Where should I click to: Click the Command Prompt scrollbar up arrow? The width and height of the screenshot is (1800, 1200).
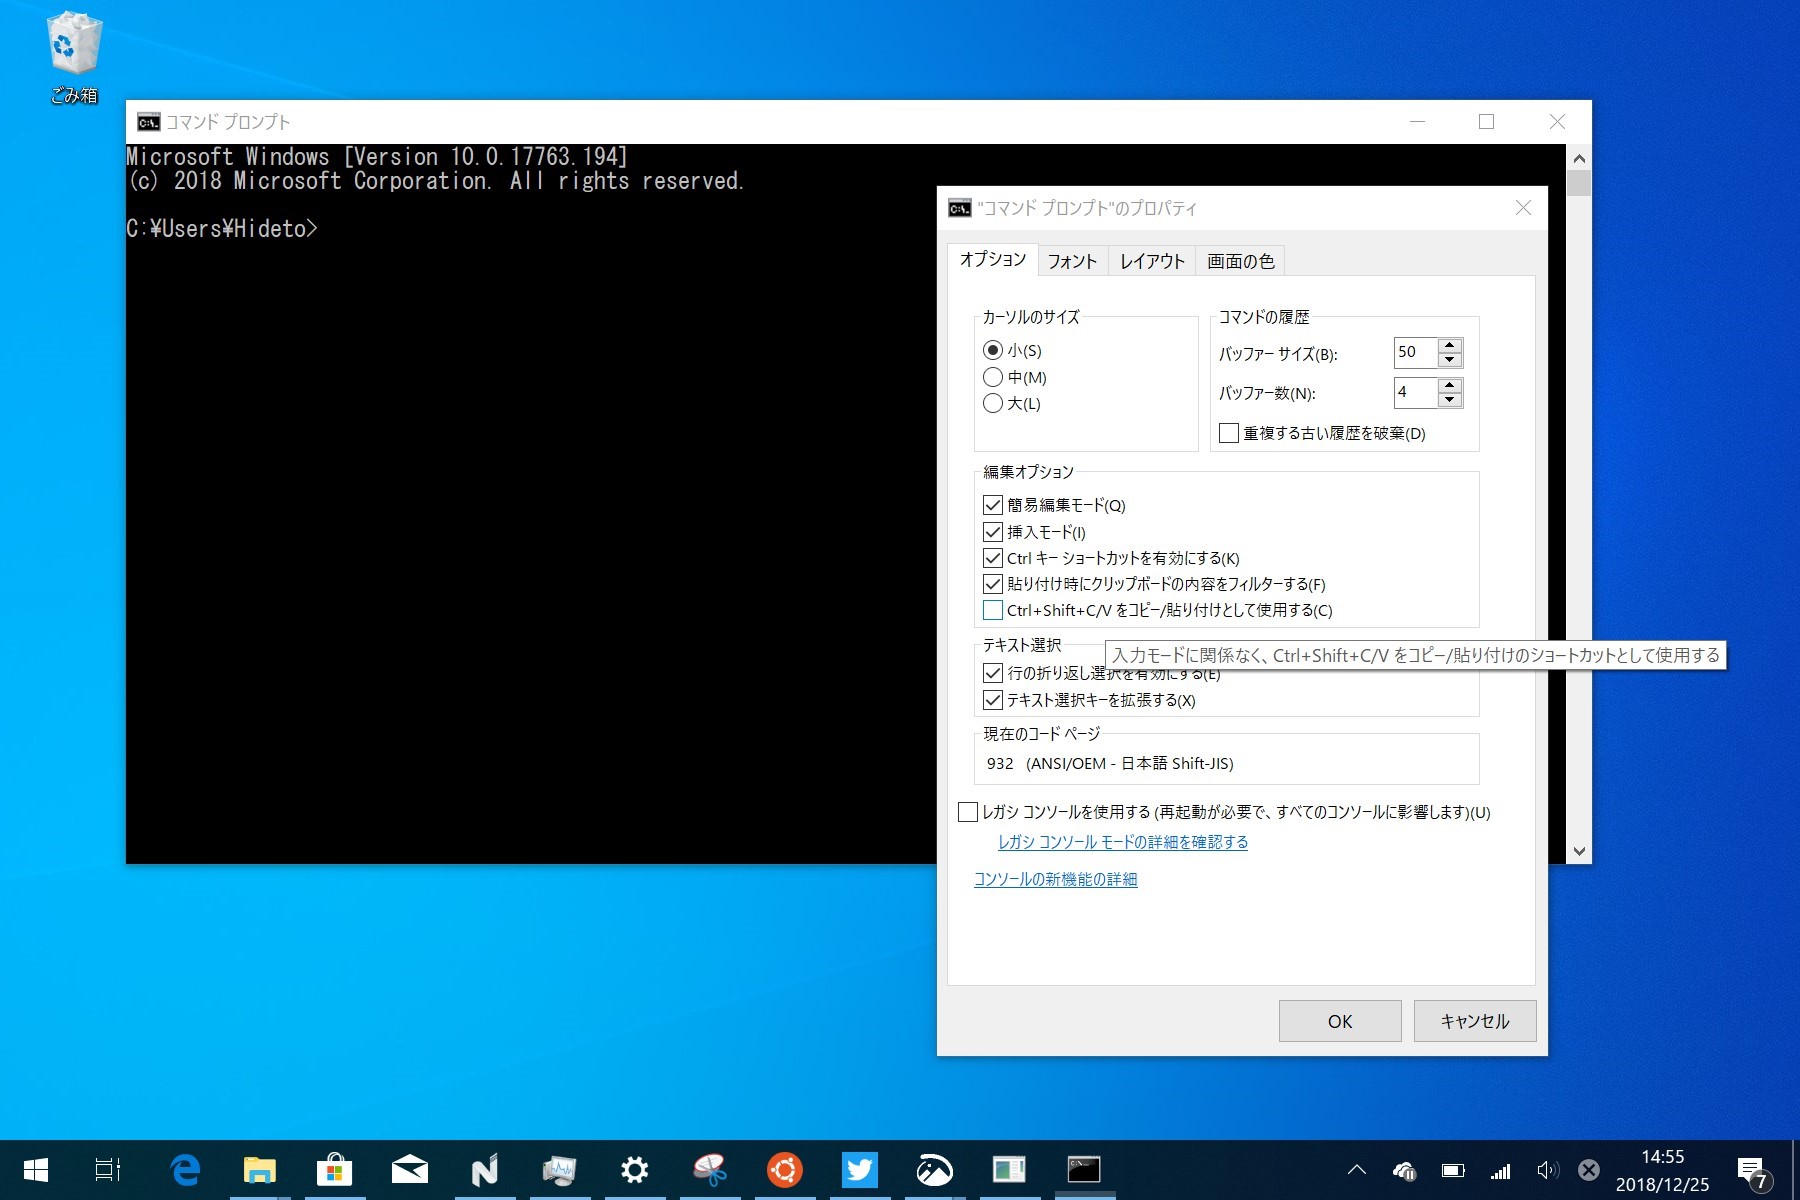click(1579, 158)
